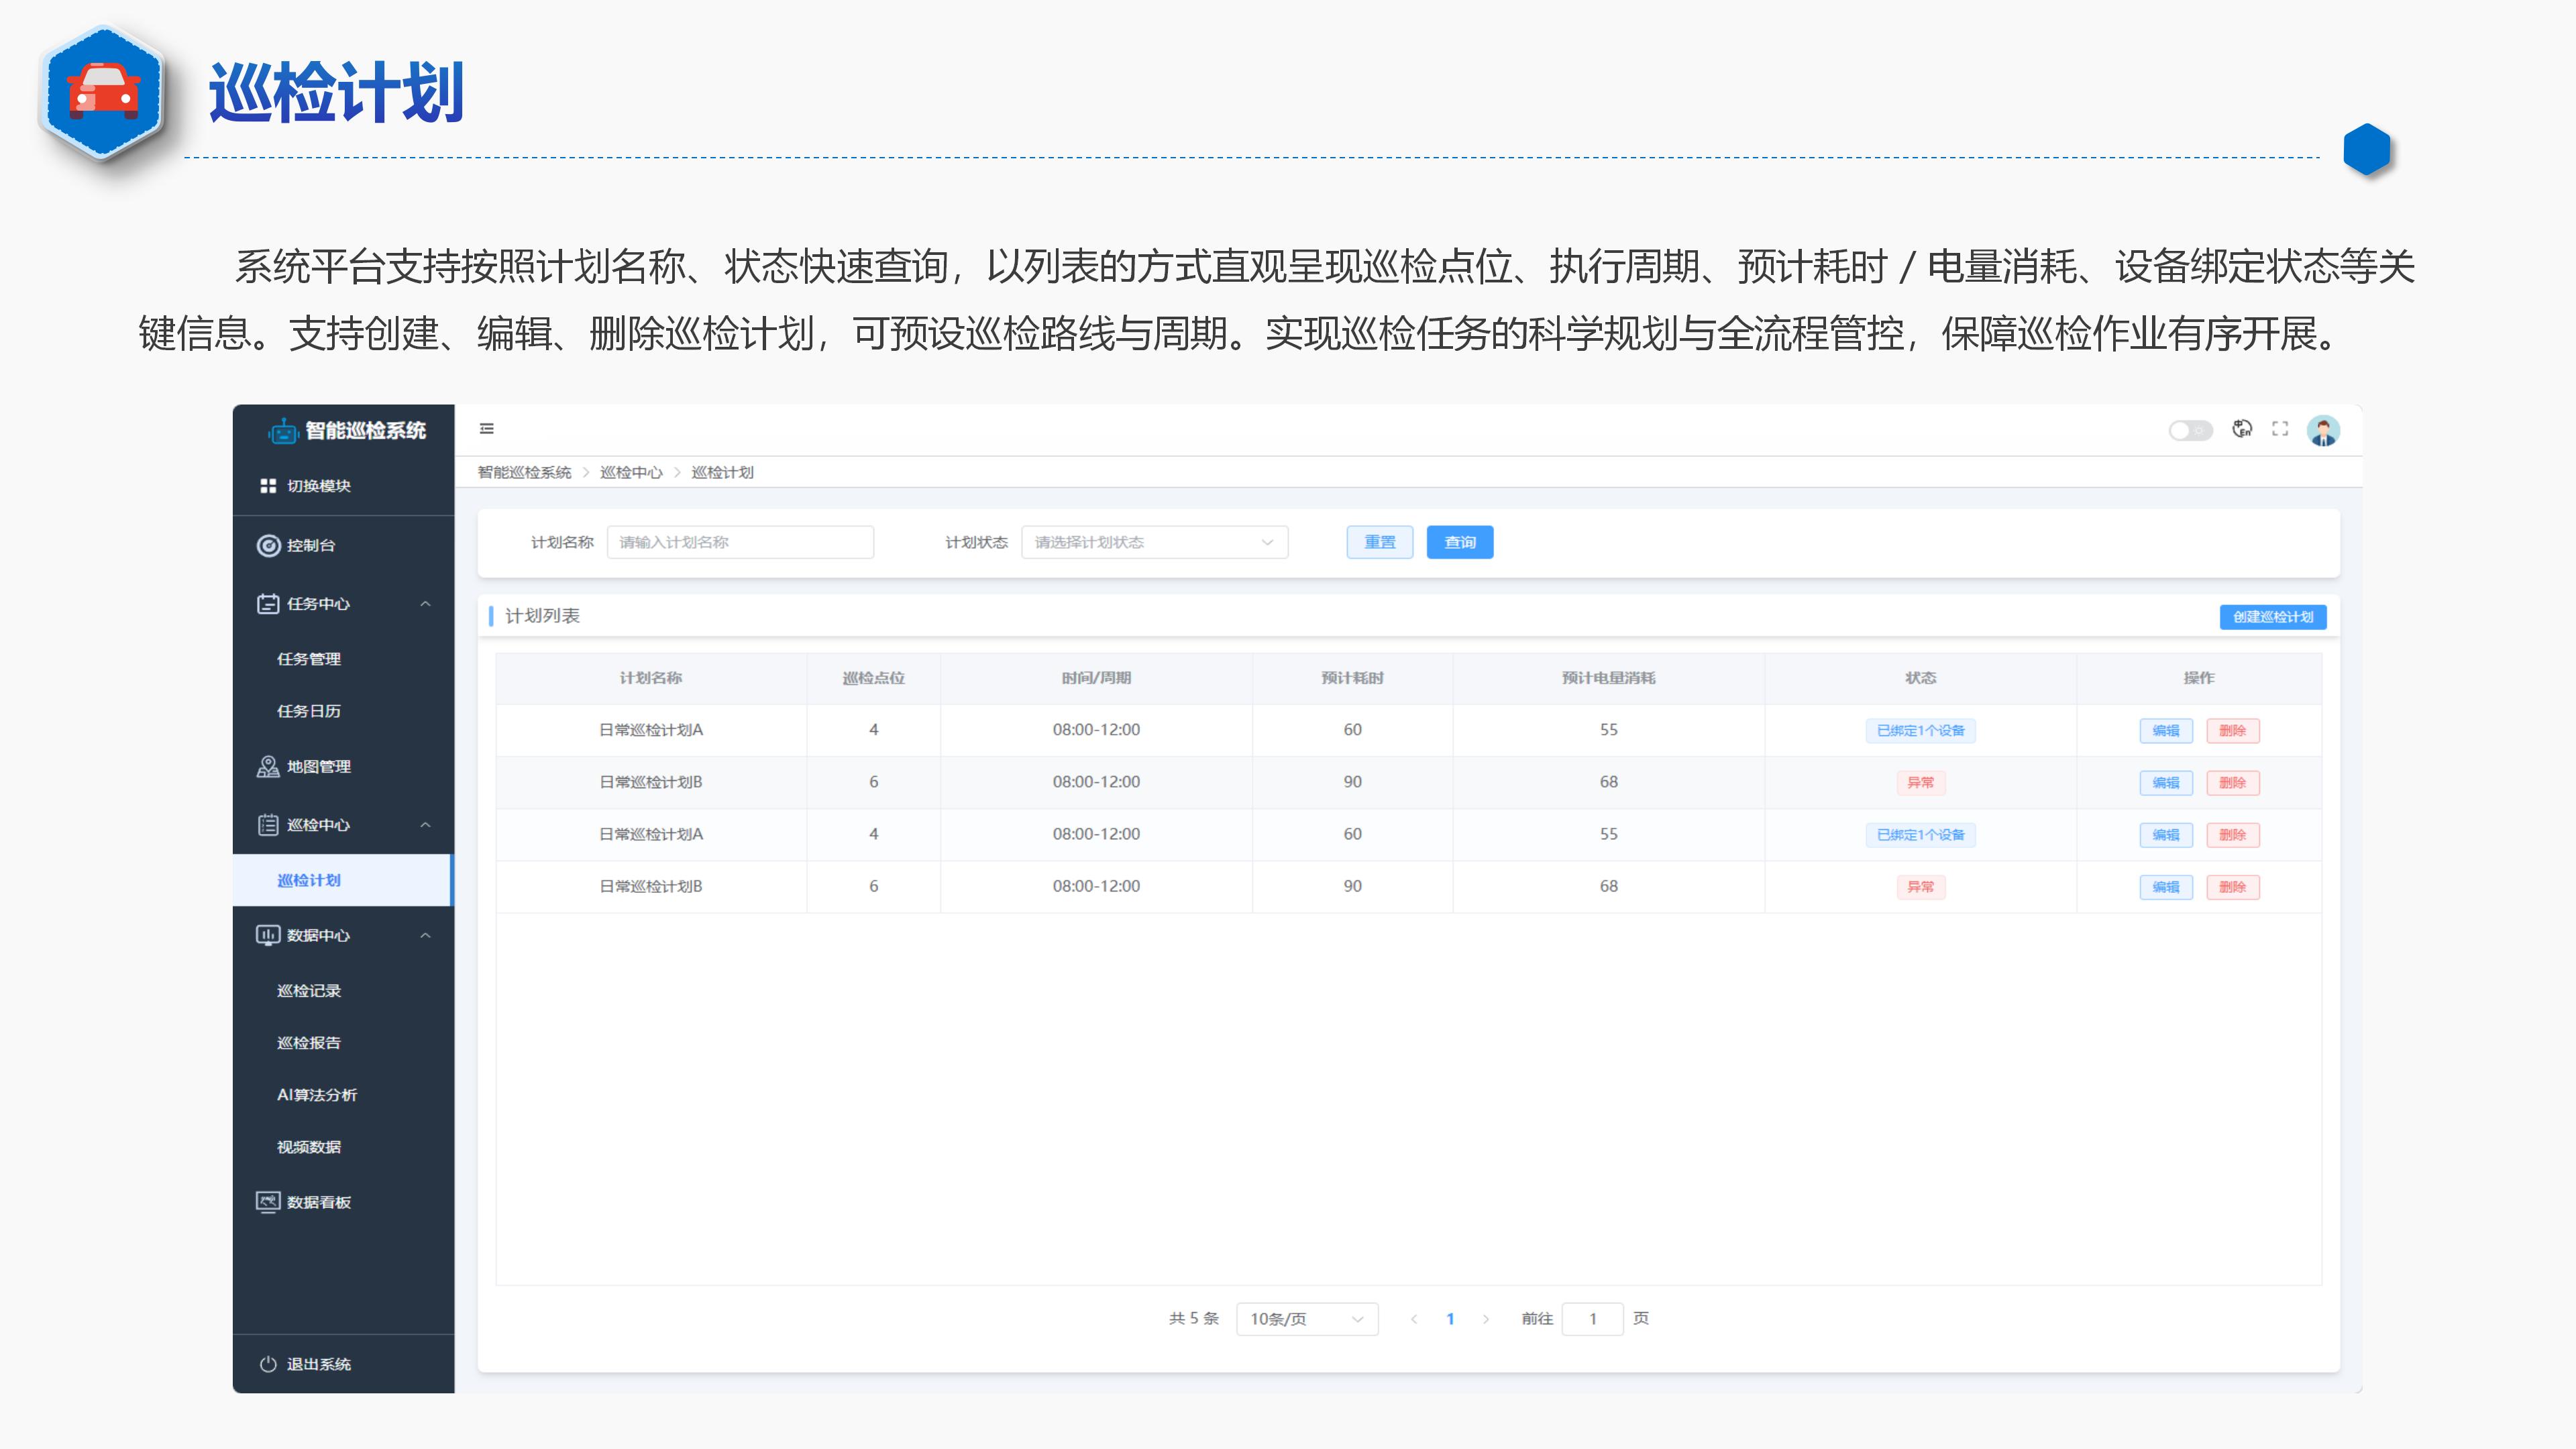Click the 切换模块 grid icon
The image size is (2576, 1449).
(x=268, y=486)
